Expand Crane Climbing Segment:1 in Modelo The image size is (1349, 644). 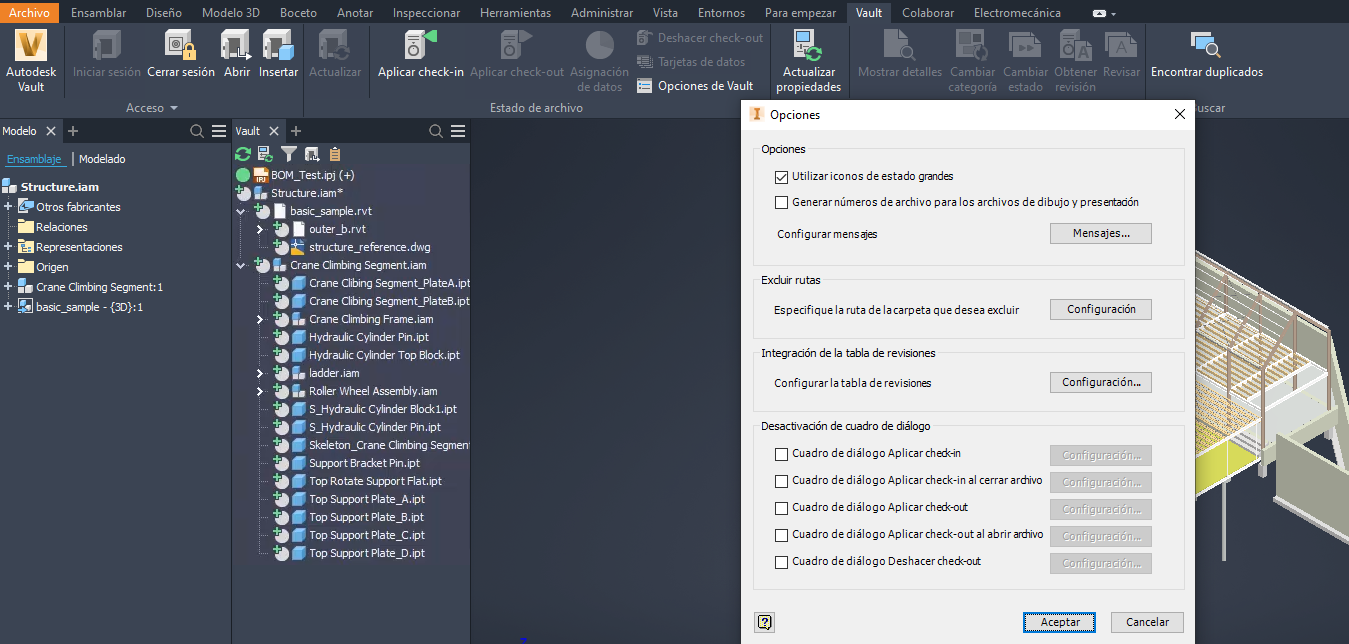tap(8, 287)
